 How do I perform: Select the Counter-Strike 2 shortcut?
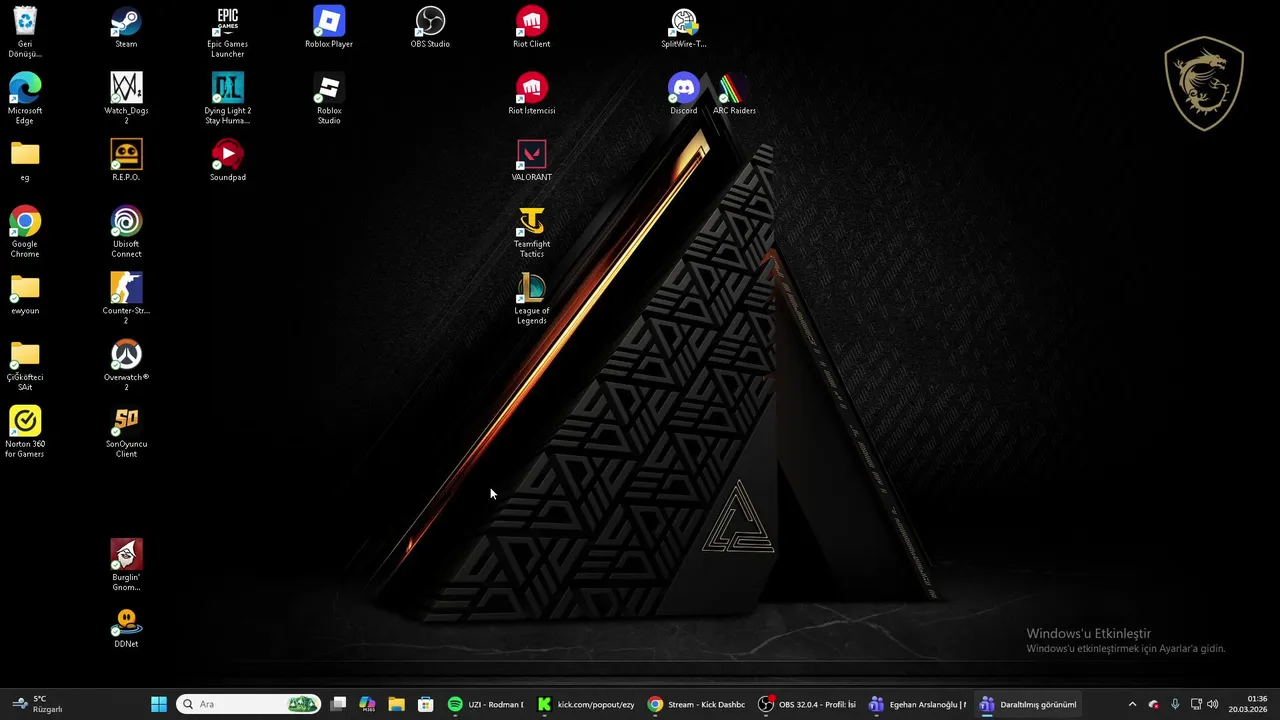point(126,298)
